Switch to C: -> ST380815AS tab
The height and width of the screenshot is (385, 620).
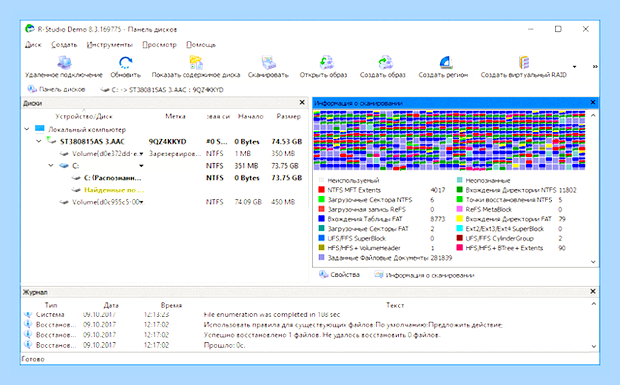click(x=162, y=90)
